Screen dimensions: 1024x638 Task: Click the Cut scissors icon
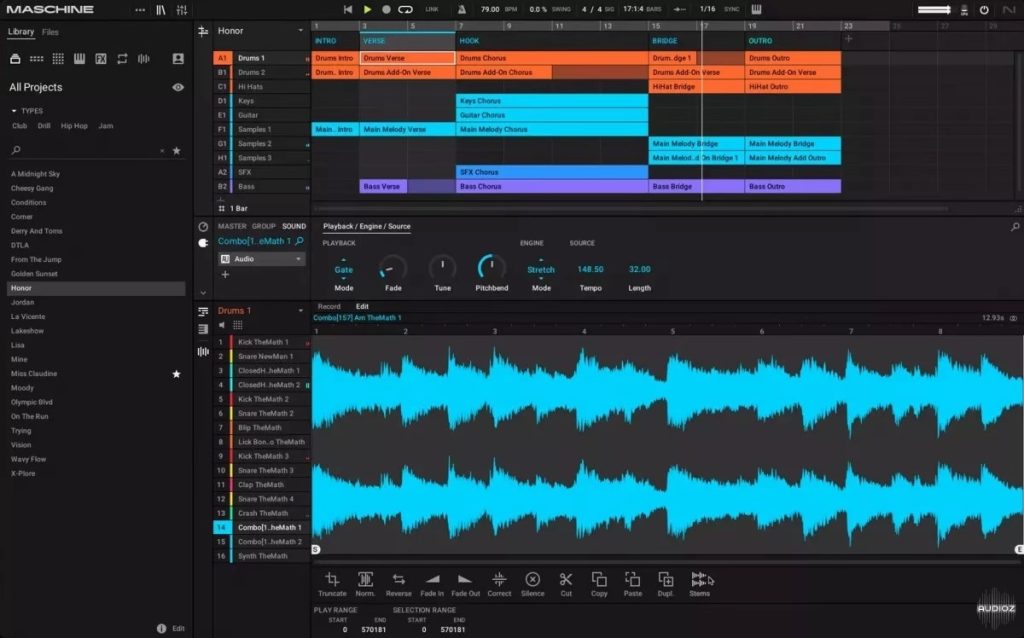click(565, 579)
